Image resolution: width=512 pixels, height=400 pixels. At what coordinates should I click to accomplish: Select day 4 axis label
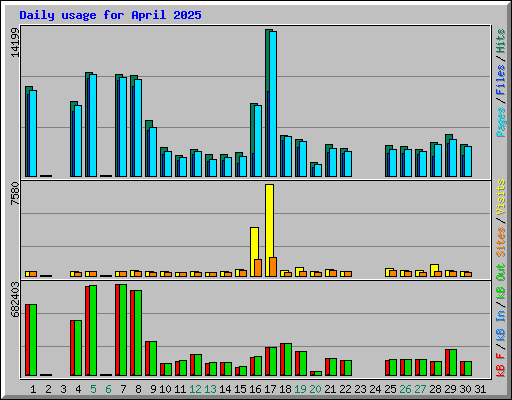pyautogui.click(x=78, y=389)
